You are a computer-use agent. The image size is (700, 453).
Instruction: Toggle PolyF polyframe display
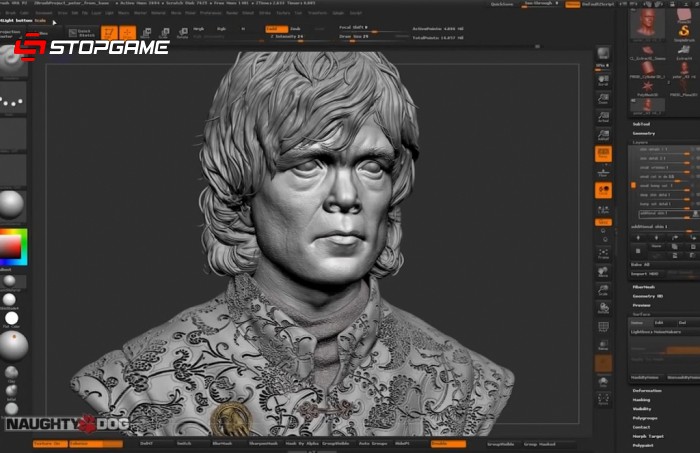click(603, 327)
